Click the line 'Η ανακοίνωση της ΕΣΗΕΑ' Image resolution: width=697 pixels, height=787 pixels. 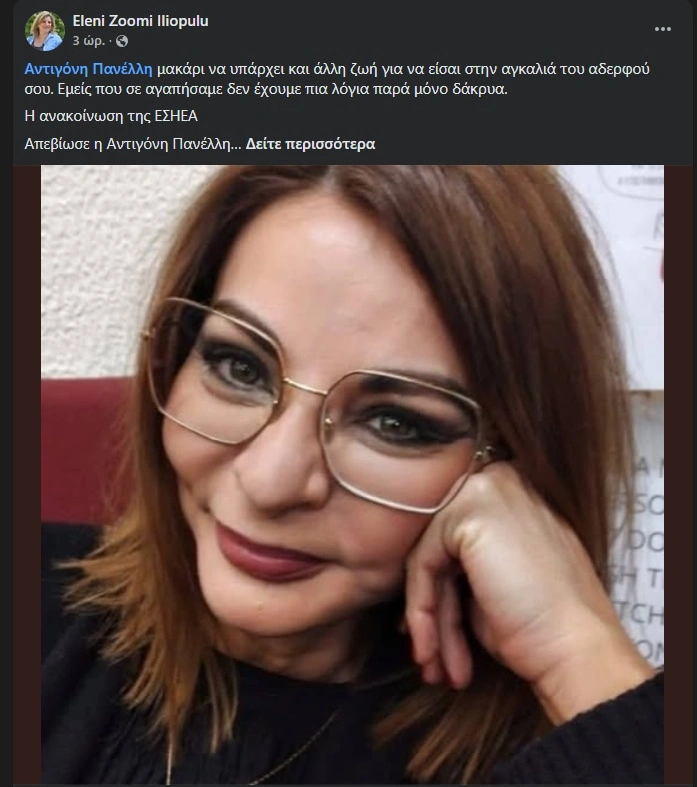[x=111, y=116]
